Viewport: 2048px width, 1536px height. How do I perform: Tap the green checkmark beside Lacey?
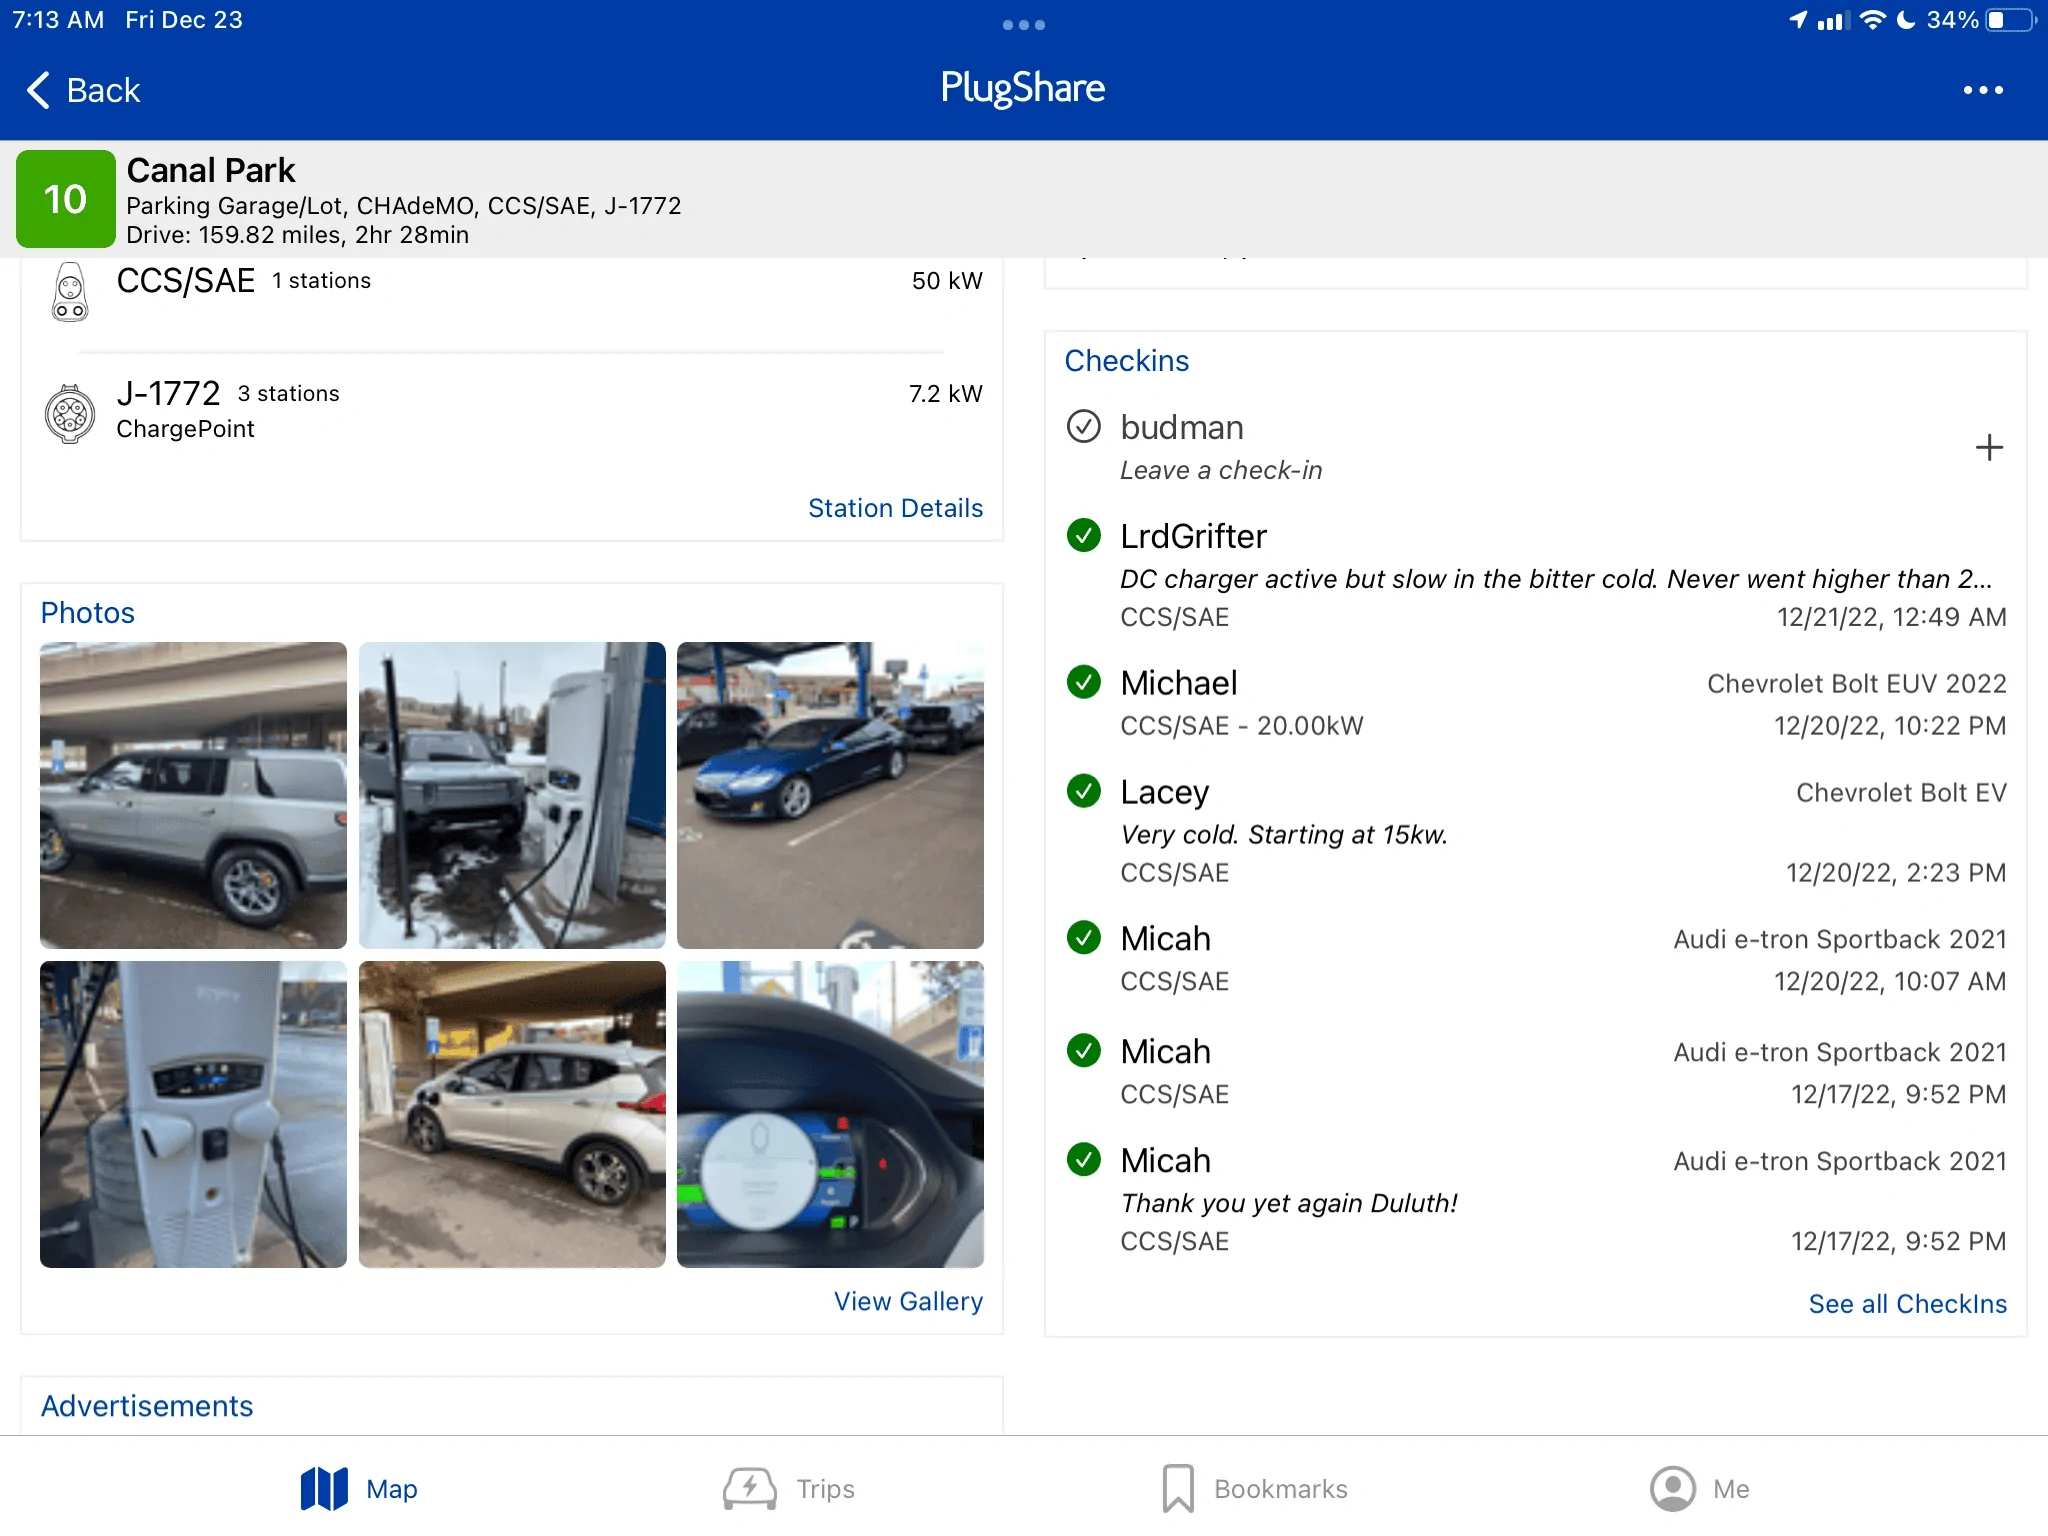coord(1084,791)
